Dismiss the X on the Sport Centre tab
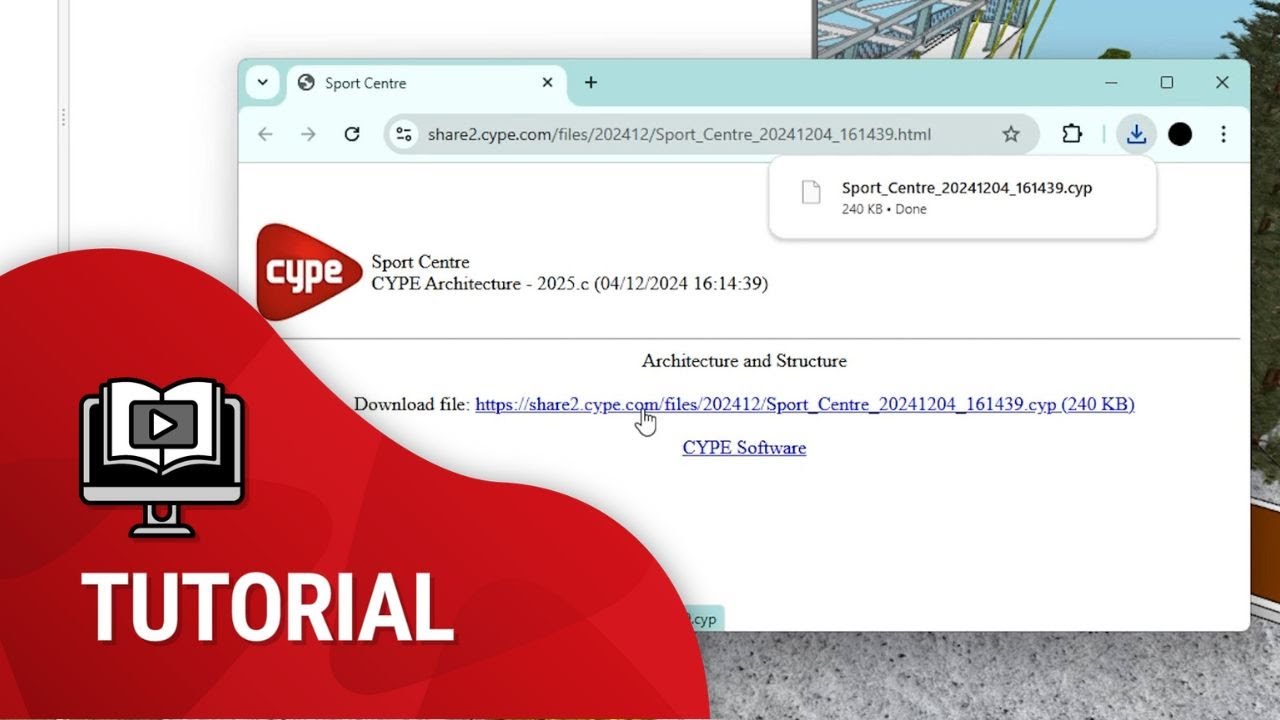The image size is (1280, 720). tap(547, 83)
